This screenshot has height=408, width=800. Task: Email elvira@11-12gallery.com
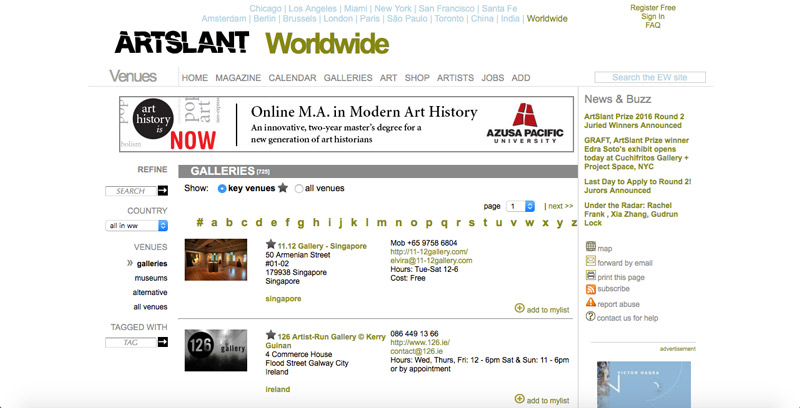(431, 260)
